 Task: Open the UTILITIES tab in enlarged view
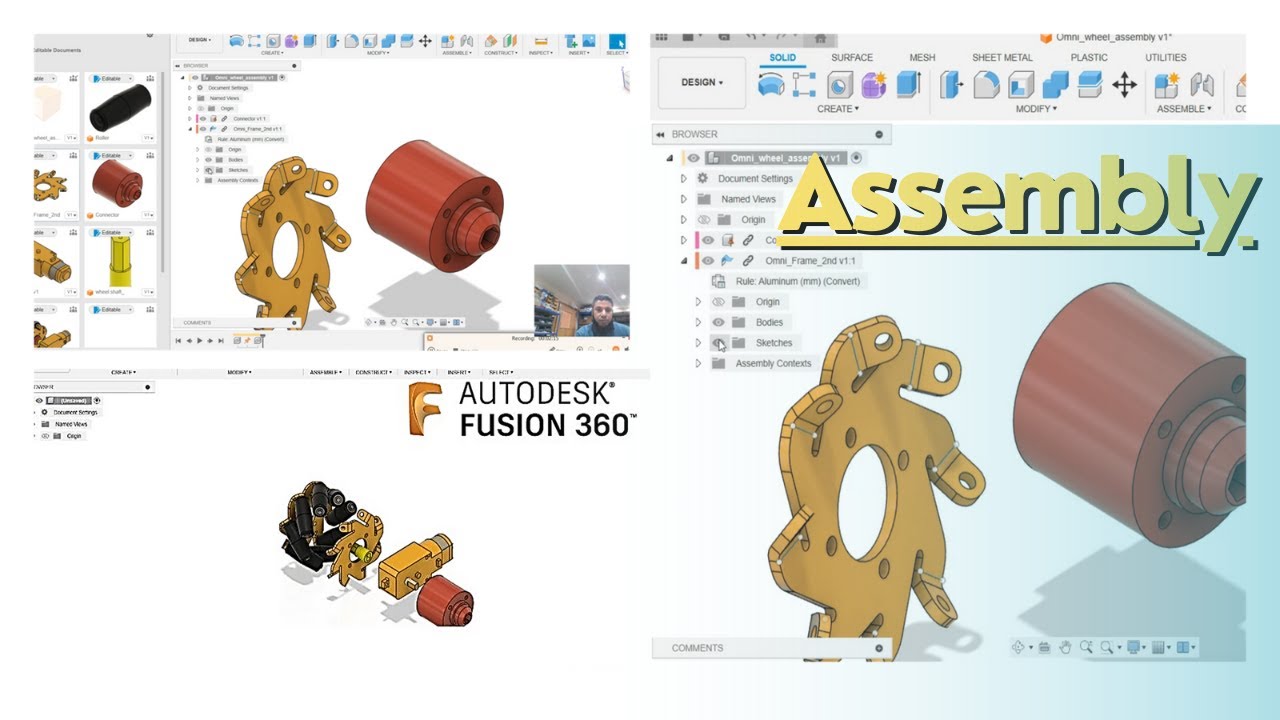[1166, 57]
